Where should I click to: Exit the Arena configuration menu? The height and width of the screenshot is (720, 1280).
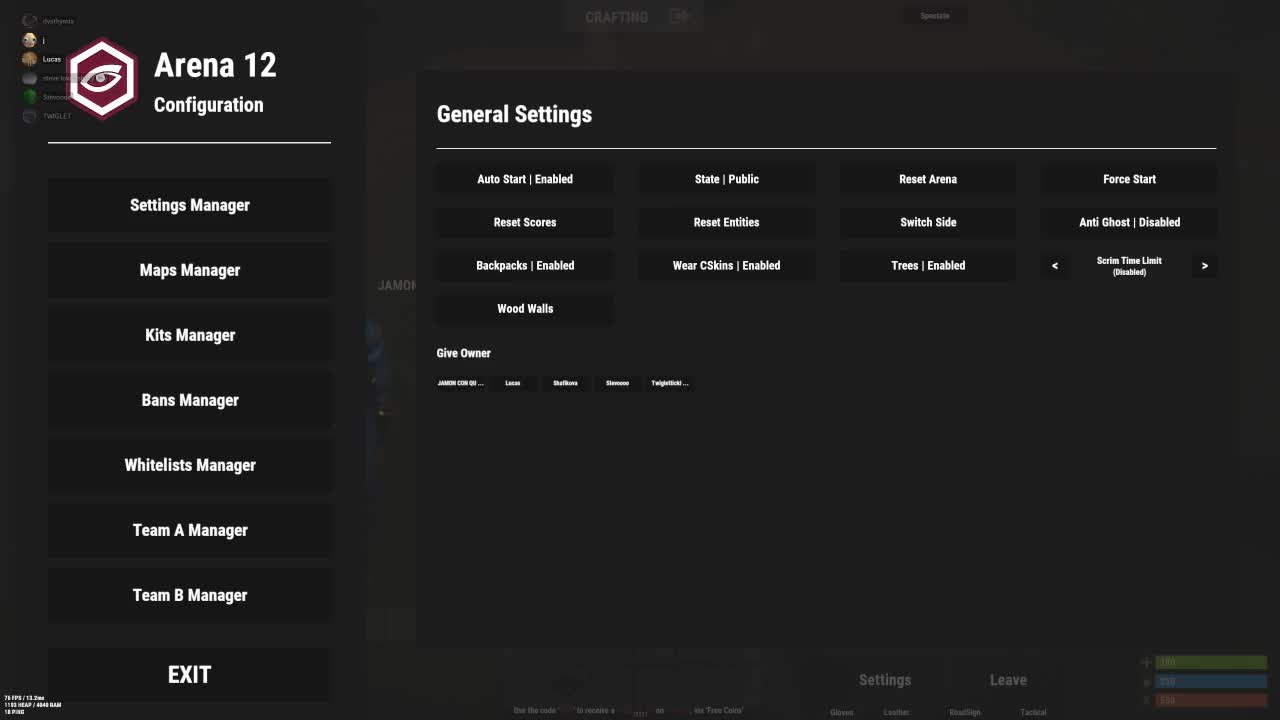[x=189, y=675]
